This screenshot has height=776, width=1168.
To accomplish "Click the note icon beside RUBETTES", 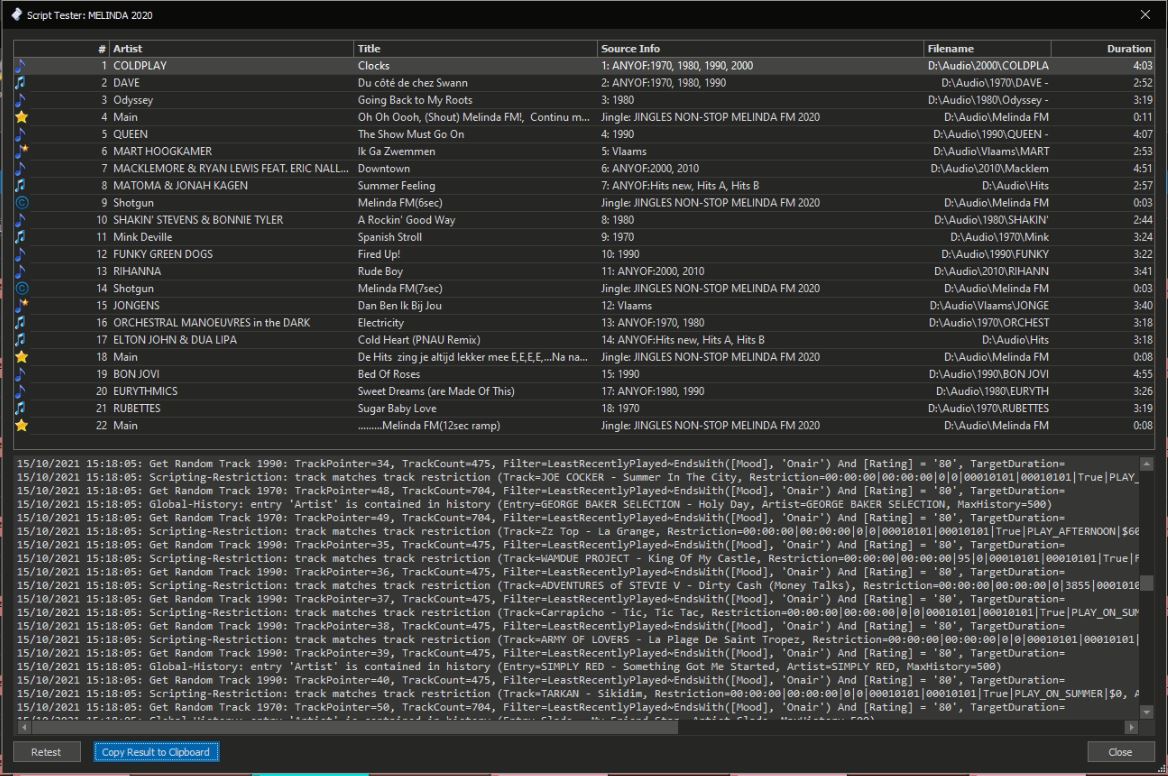I will click(x=21, y=408).
